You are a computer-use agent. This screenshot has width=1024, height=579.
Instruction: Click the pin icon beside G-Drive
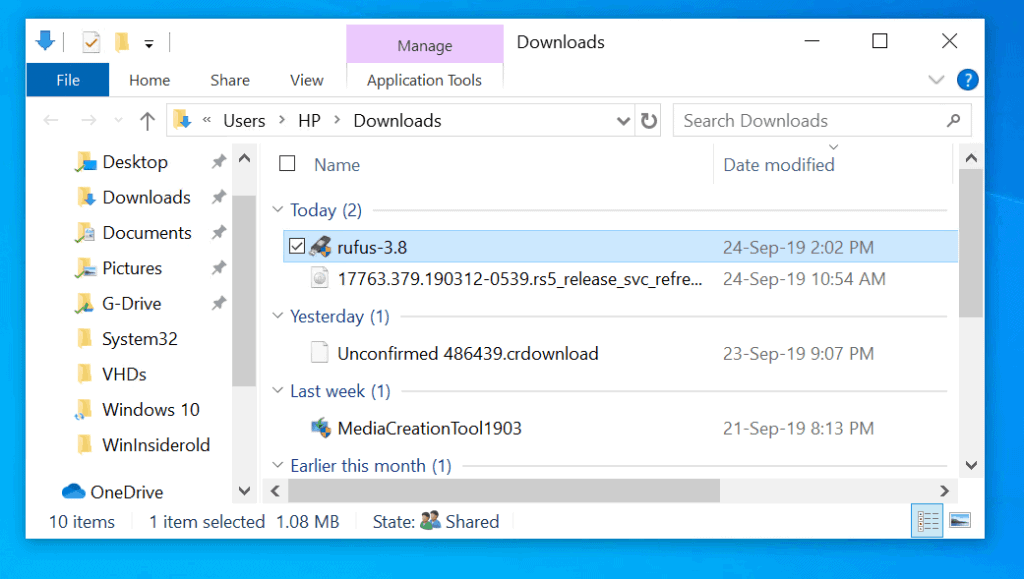219,302
